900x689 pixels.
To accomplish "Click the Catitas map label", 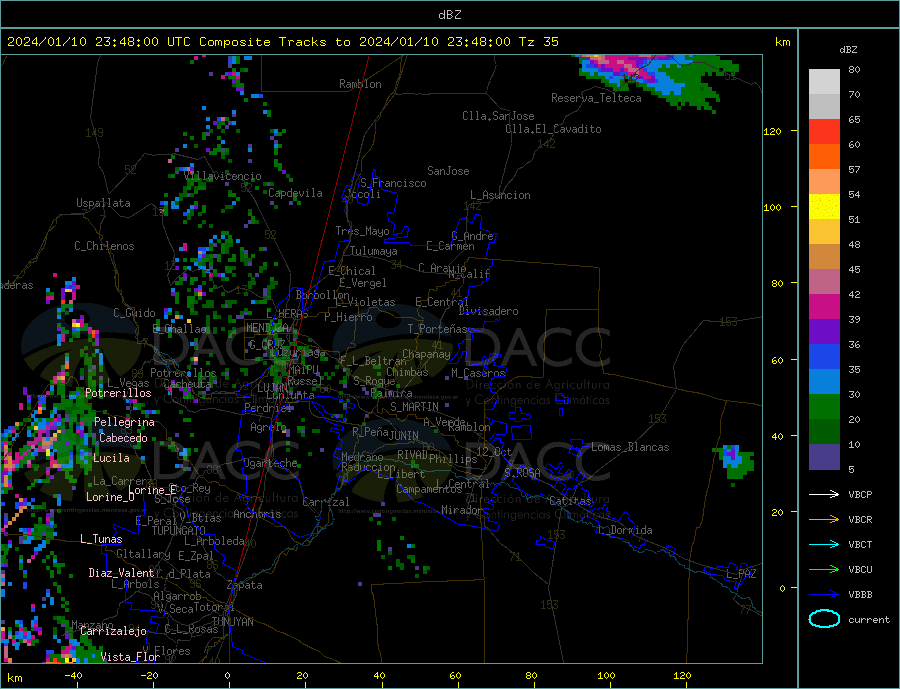I will (570, 501).
